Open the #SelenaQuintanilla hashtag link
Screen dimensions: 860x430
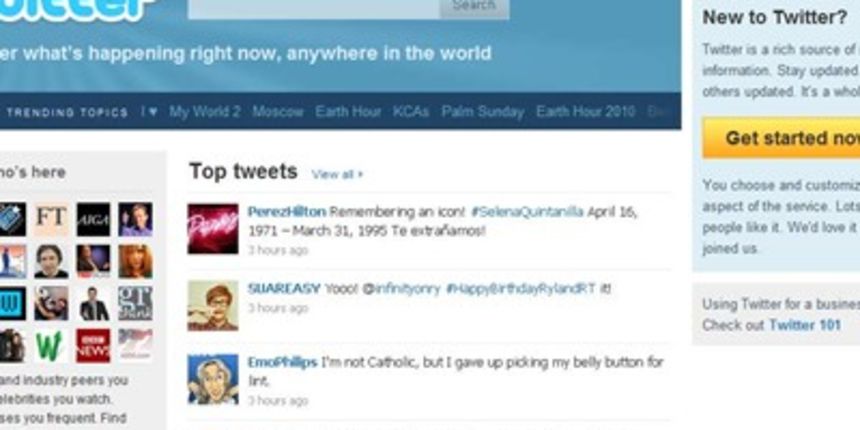(x=527, y=212)
